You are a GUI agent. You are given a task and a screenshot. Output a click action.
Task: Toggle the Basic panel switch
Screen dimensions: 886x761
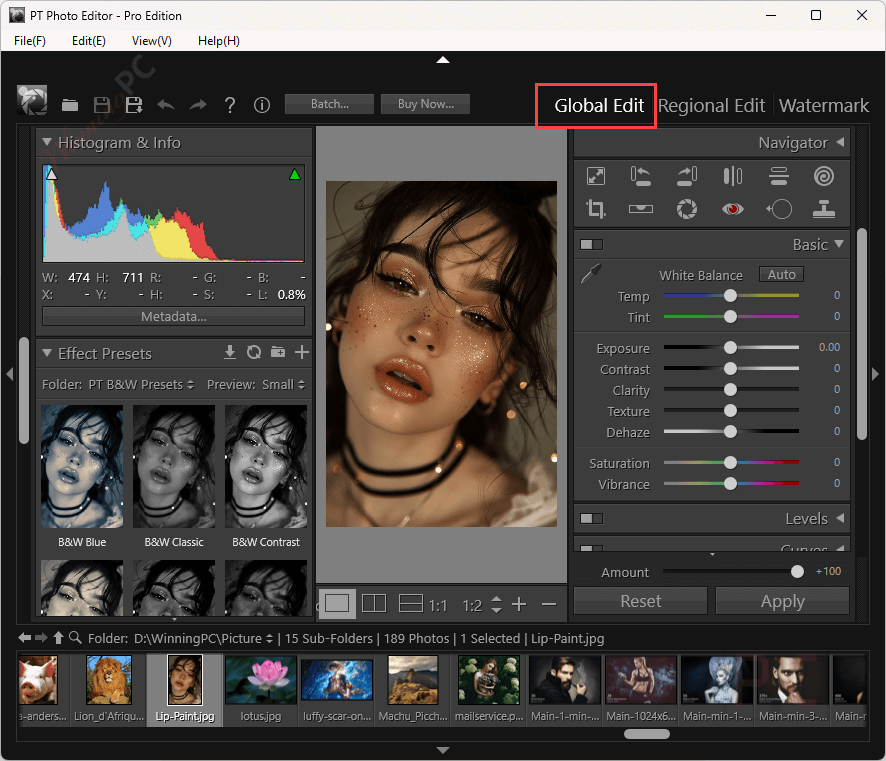[592, 244]
